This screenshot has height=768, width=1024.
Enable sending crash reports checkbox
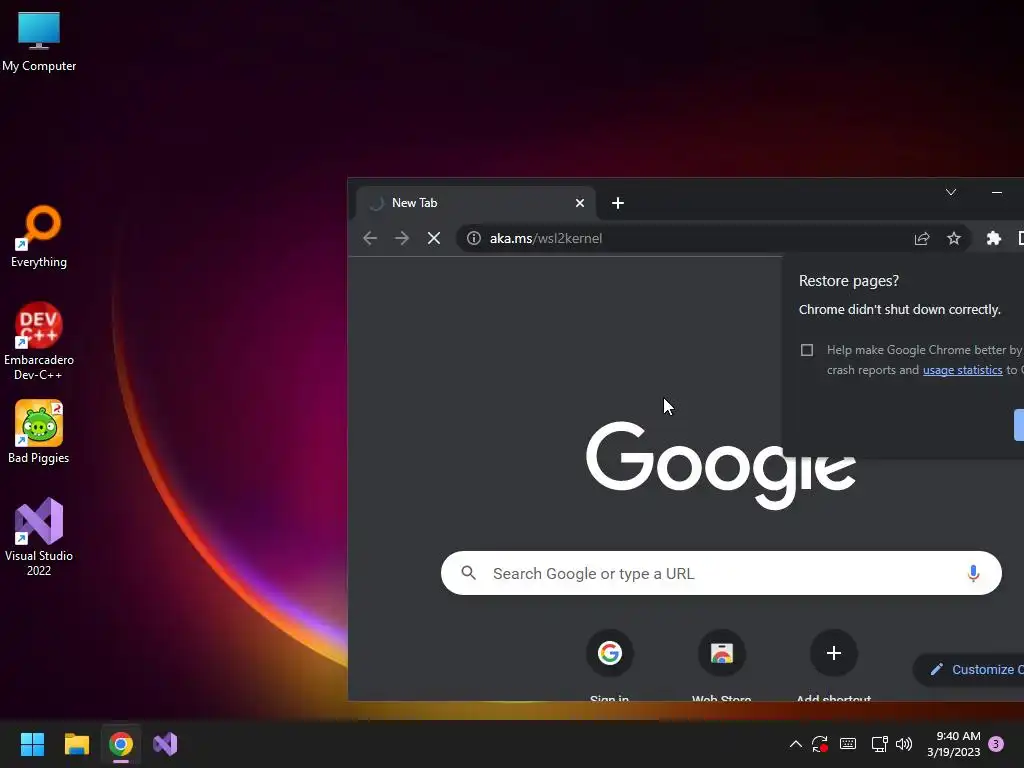tap(807, 350)
